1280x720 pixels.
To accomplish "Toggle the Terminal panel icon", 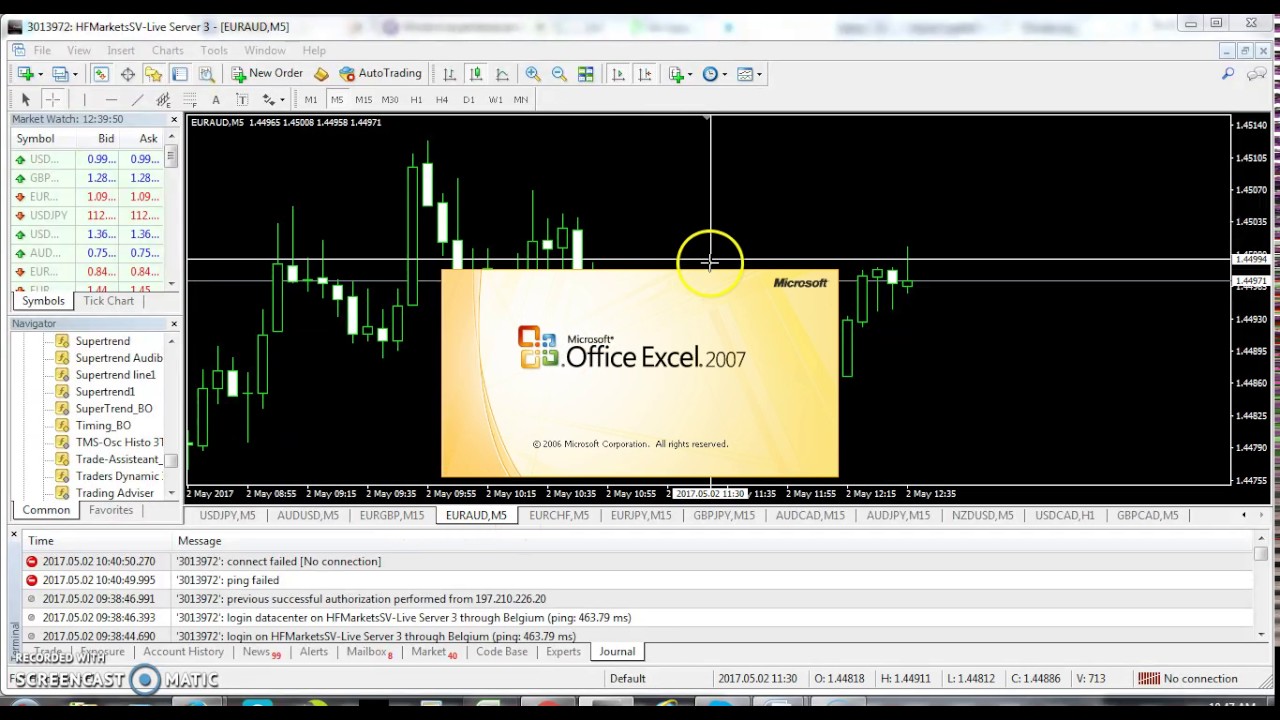I will click(180, 74).
